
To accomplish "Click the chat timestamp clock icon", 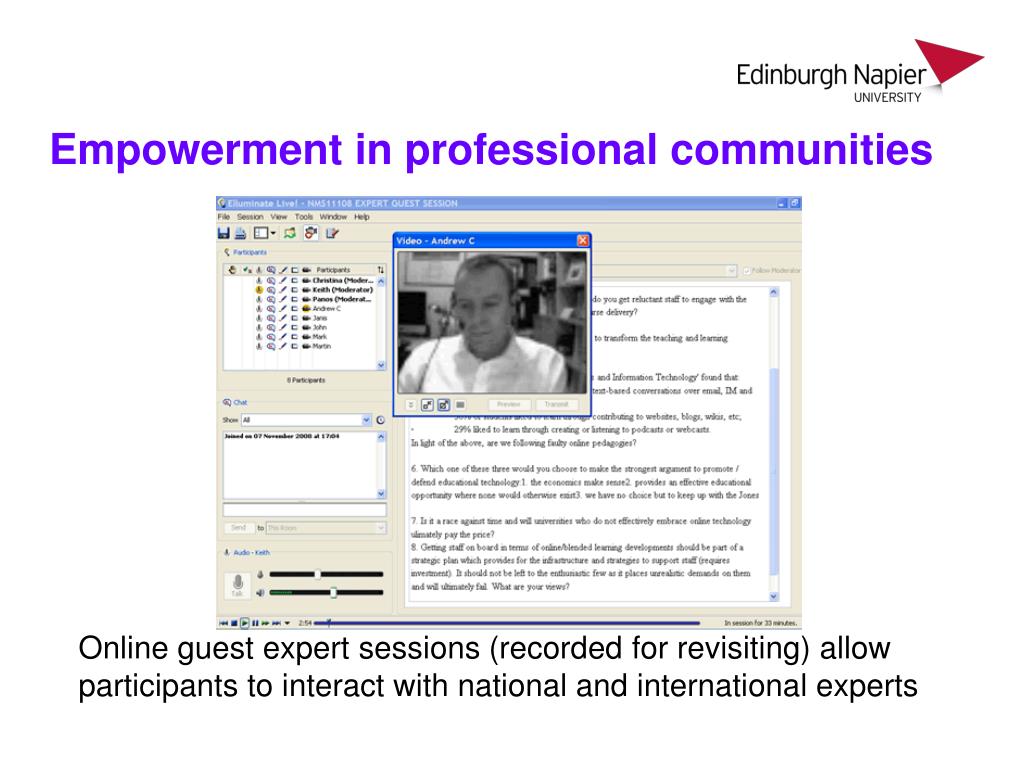I will tap(381, 420).
